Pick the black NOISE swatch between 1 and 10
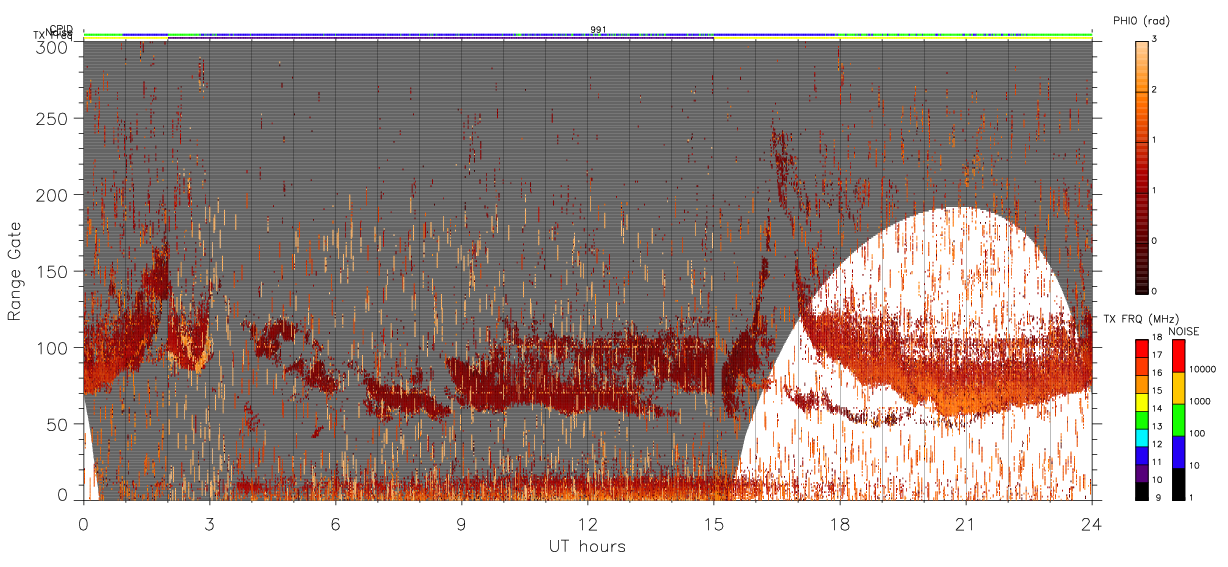1228x567 pixels. click(1179, 483)
